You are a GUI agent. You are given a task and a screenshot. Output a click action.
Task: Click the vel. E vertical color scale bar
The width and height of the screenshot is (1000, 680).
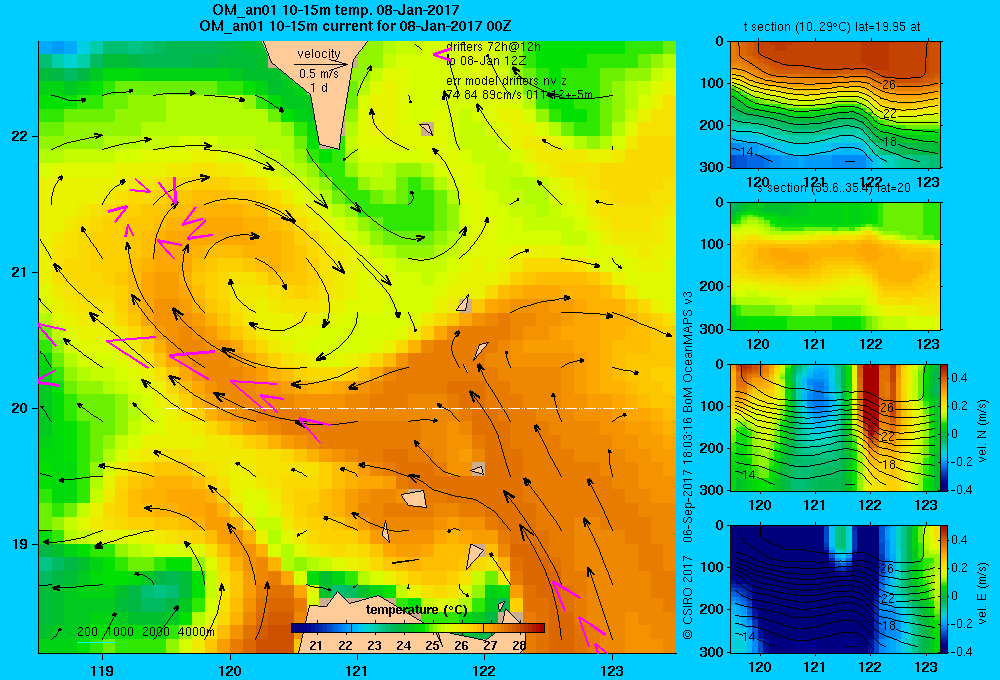click(944, 589)
